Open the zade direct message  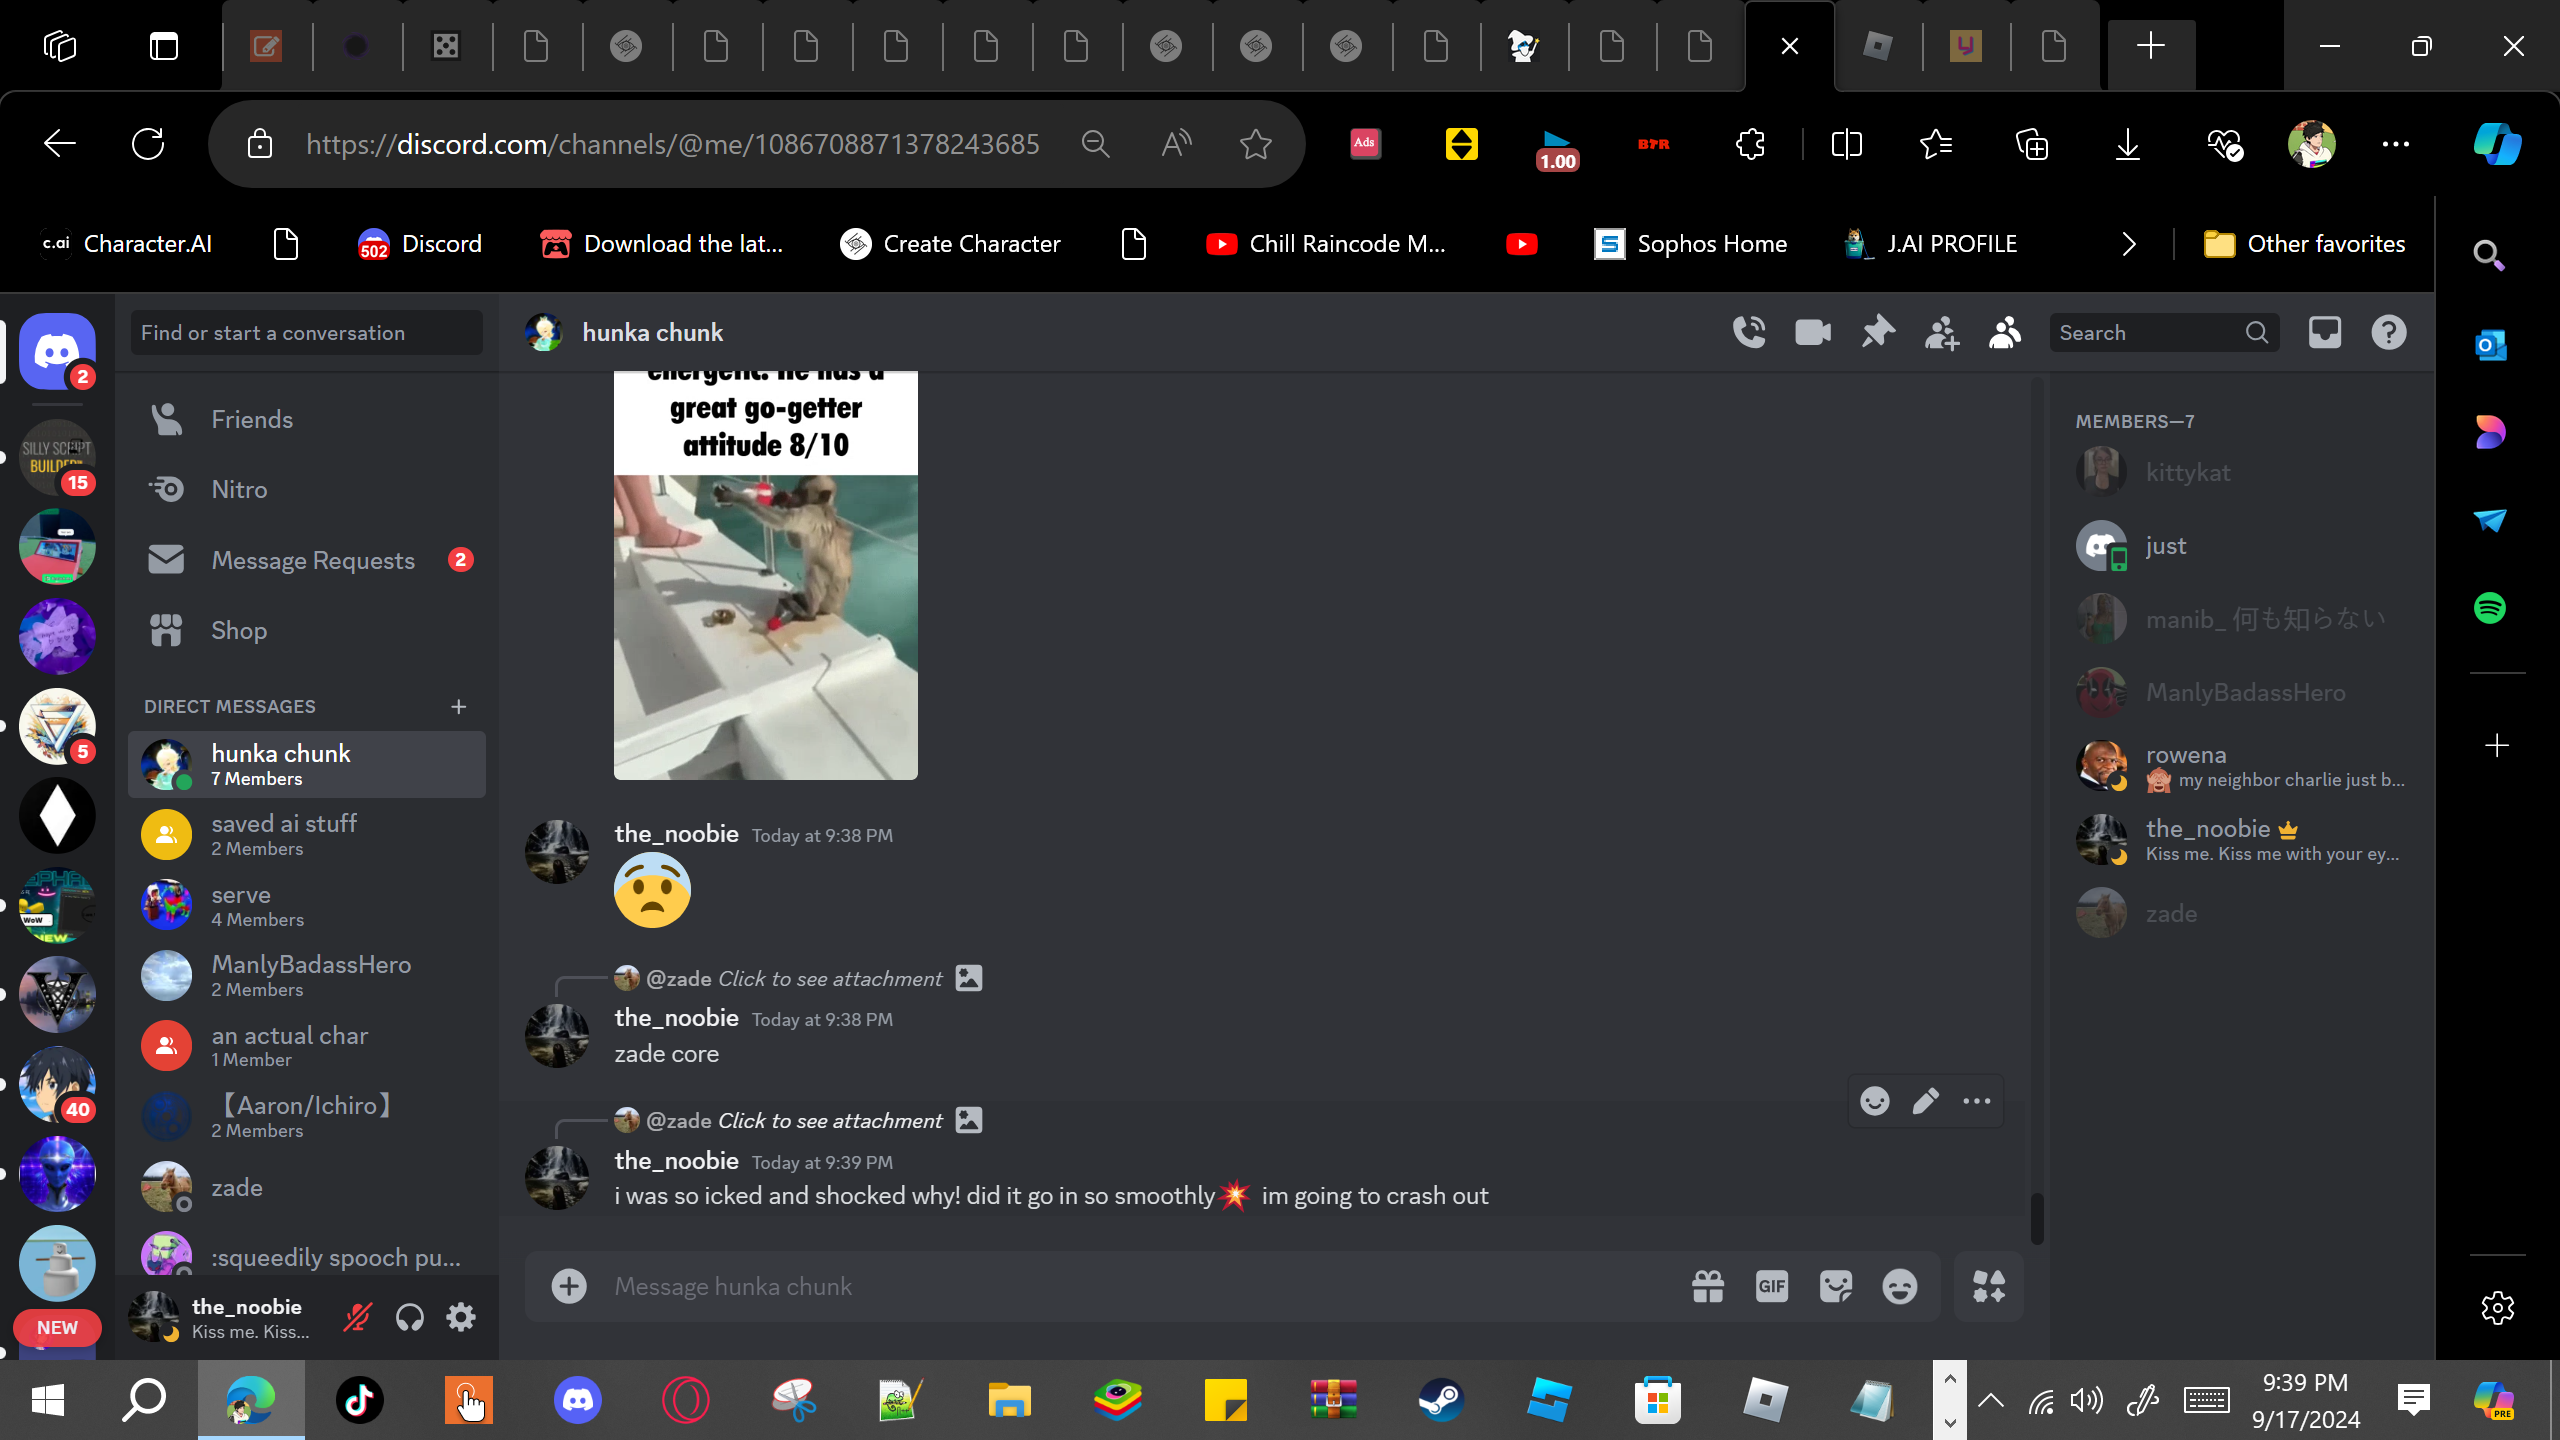coord(237,1187)
